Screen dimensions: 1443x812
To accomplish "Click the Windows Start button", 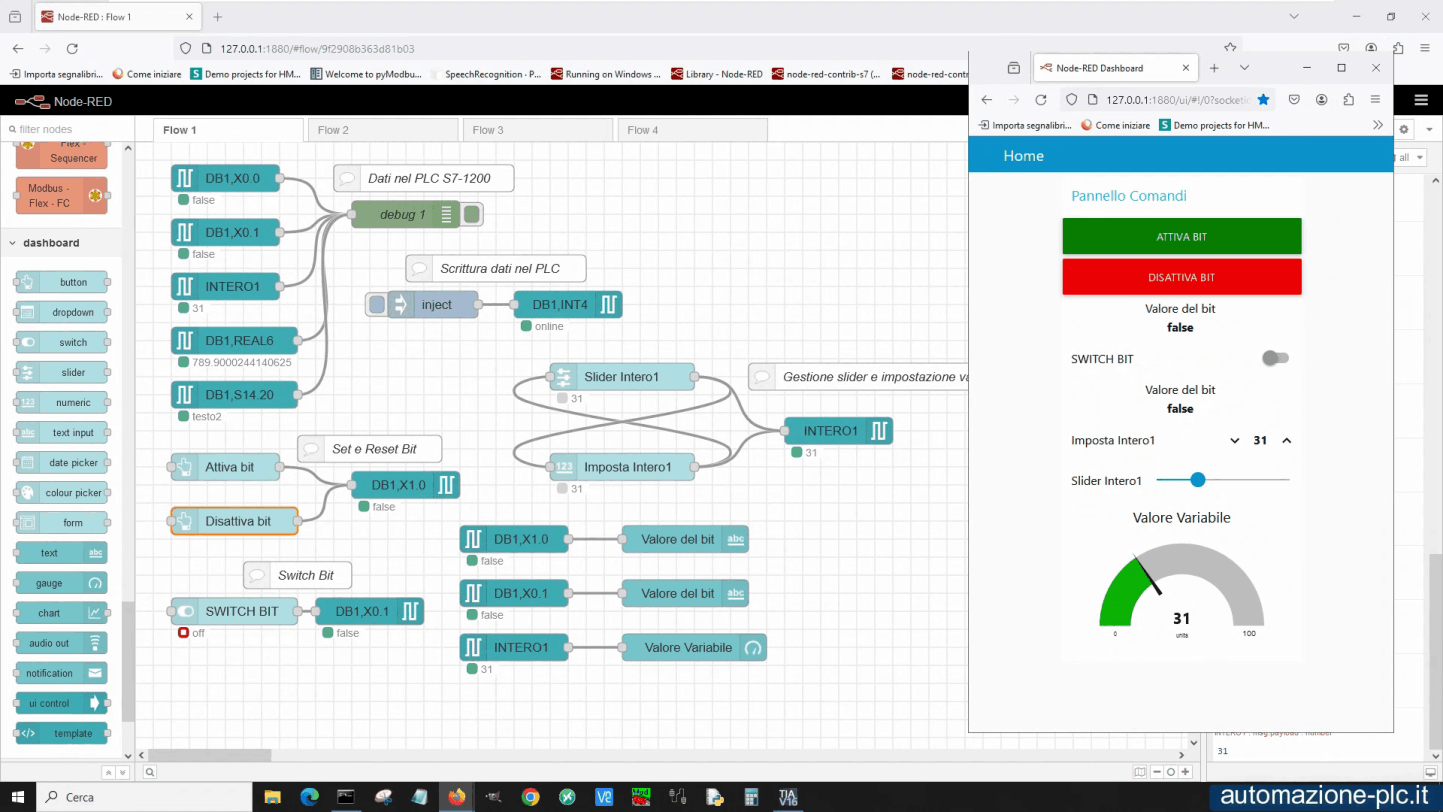I will point(18,797).
